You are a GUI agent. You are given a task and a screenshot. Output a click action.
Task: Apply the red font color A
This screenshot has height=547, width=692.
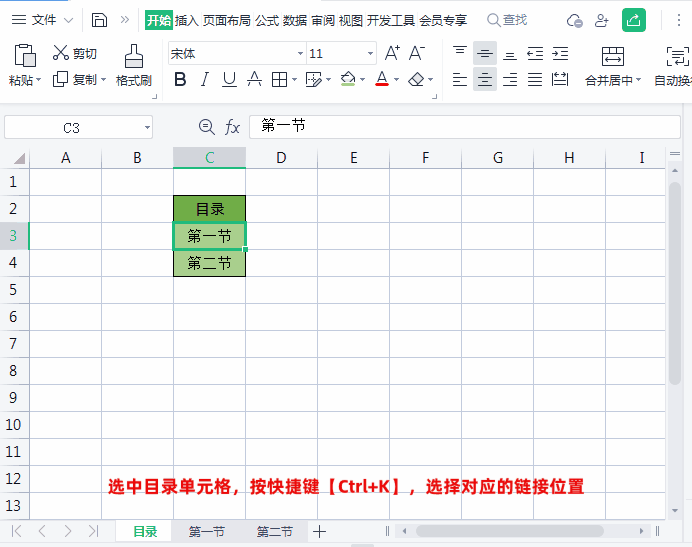point(382,79)
